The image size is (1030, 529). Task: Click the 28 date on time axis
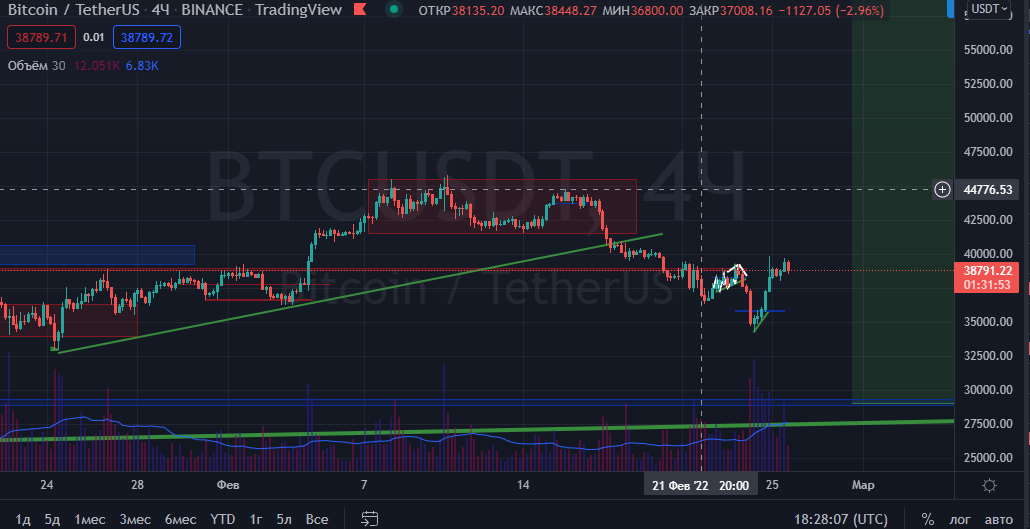click(137, 486)
